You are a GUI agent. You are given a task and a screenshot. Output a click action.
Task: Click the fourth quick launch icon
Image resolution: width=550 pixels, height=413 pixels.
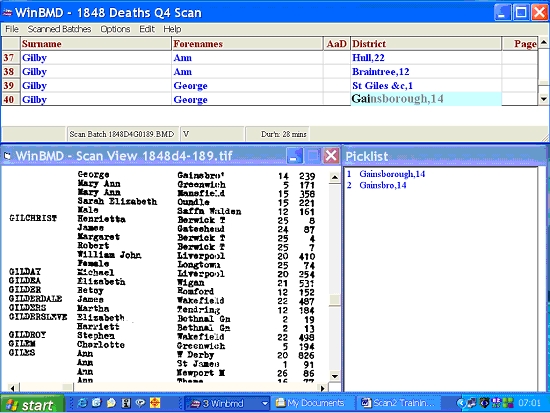coord(126,403)
